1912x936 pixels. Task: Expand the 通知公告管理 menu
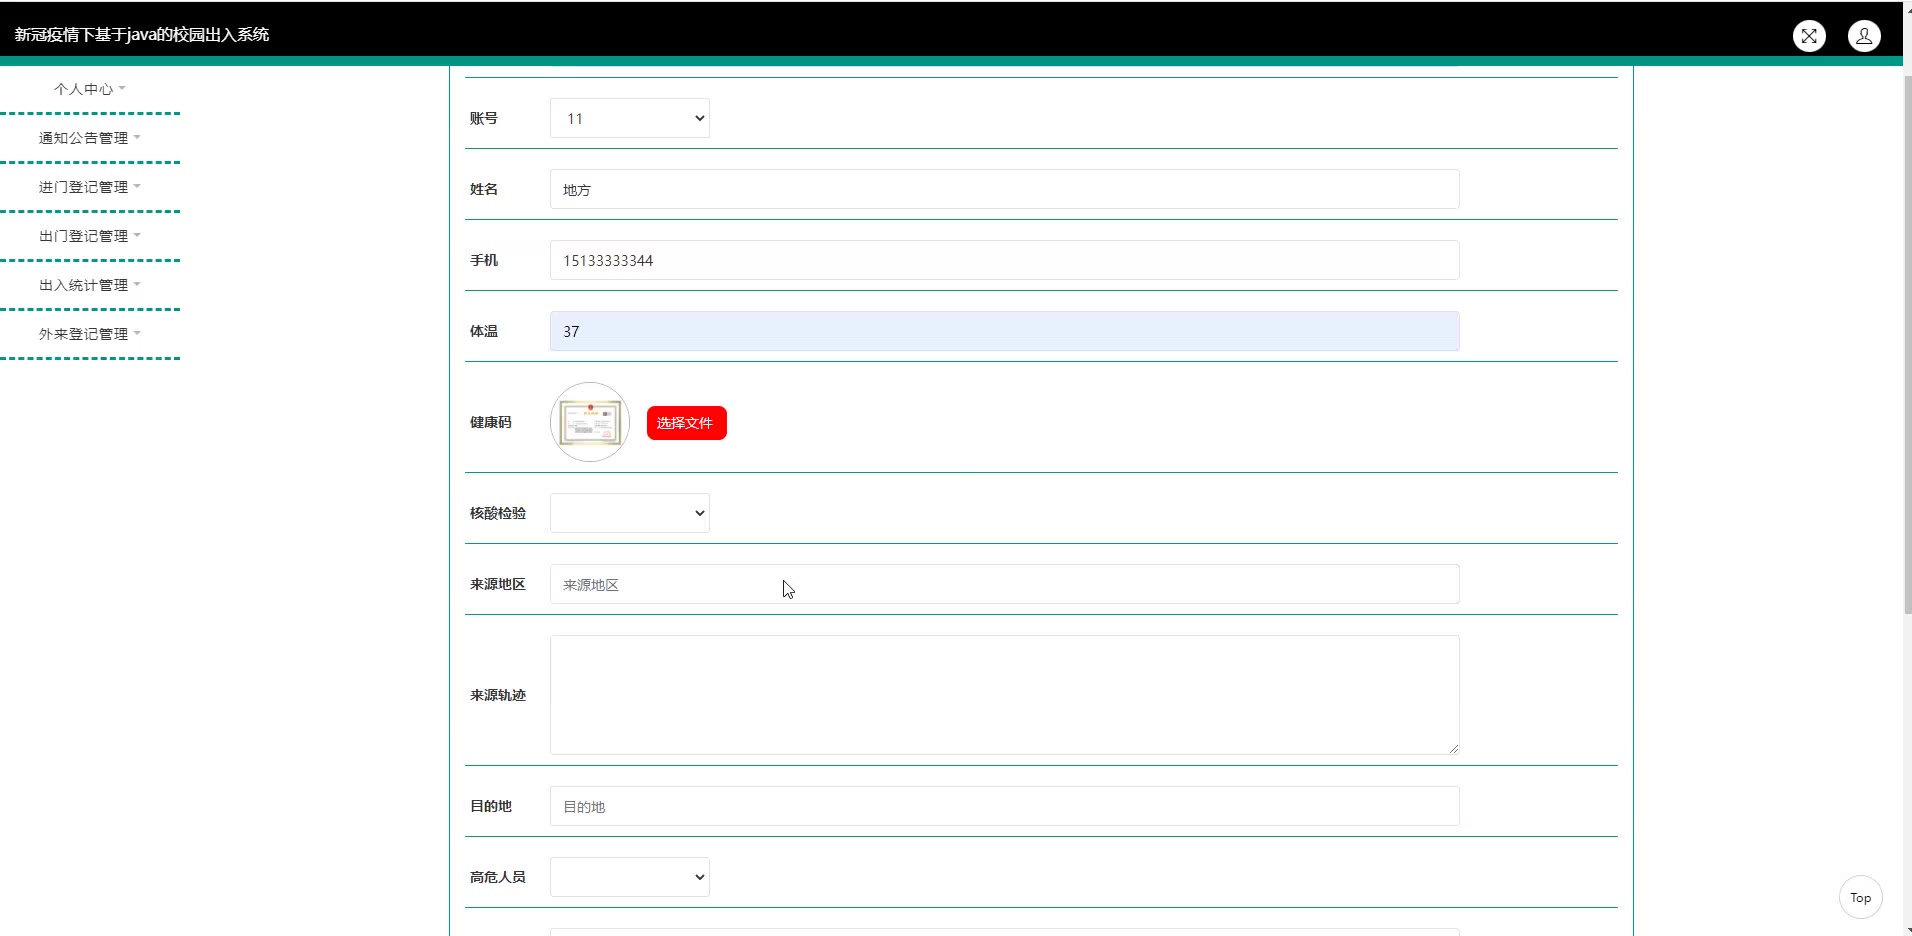(90, 138)
